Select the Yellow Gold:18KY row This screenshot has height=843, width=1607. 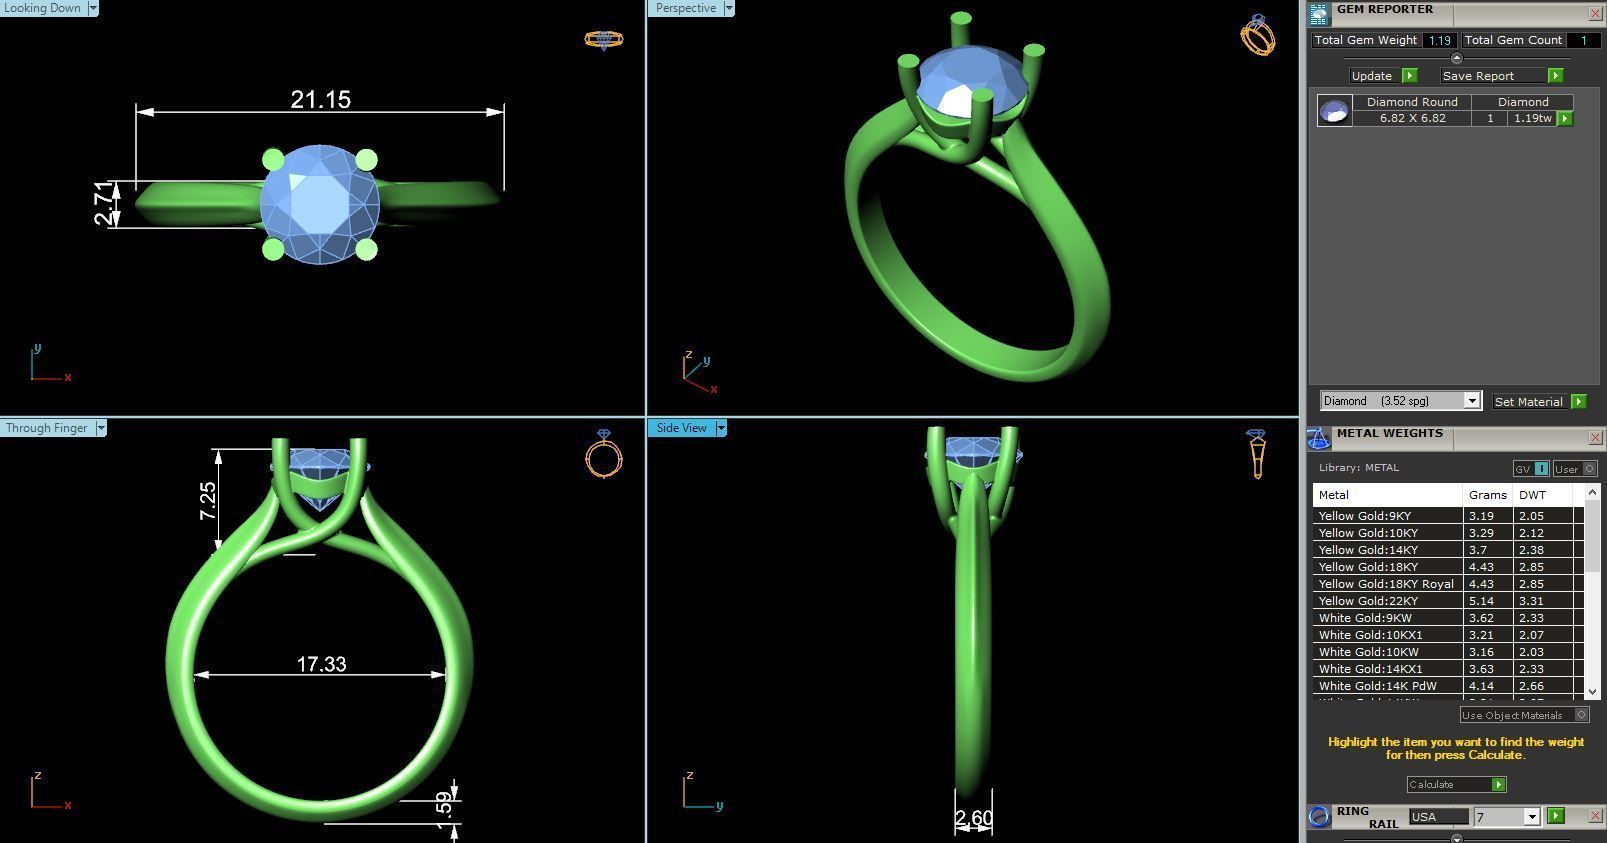1448,567
